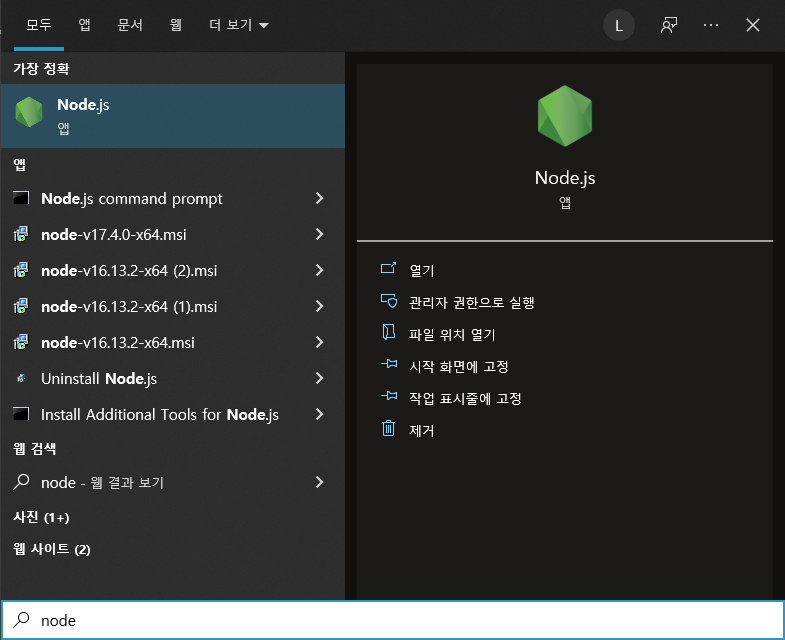Close the search panel with X
The width and height of the screenshot is (785, 640).
coord(752,25)
